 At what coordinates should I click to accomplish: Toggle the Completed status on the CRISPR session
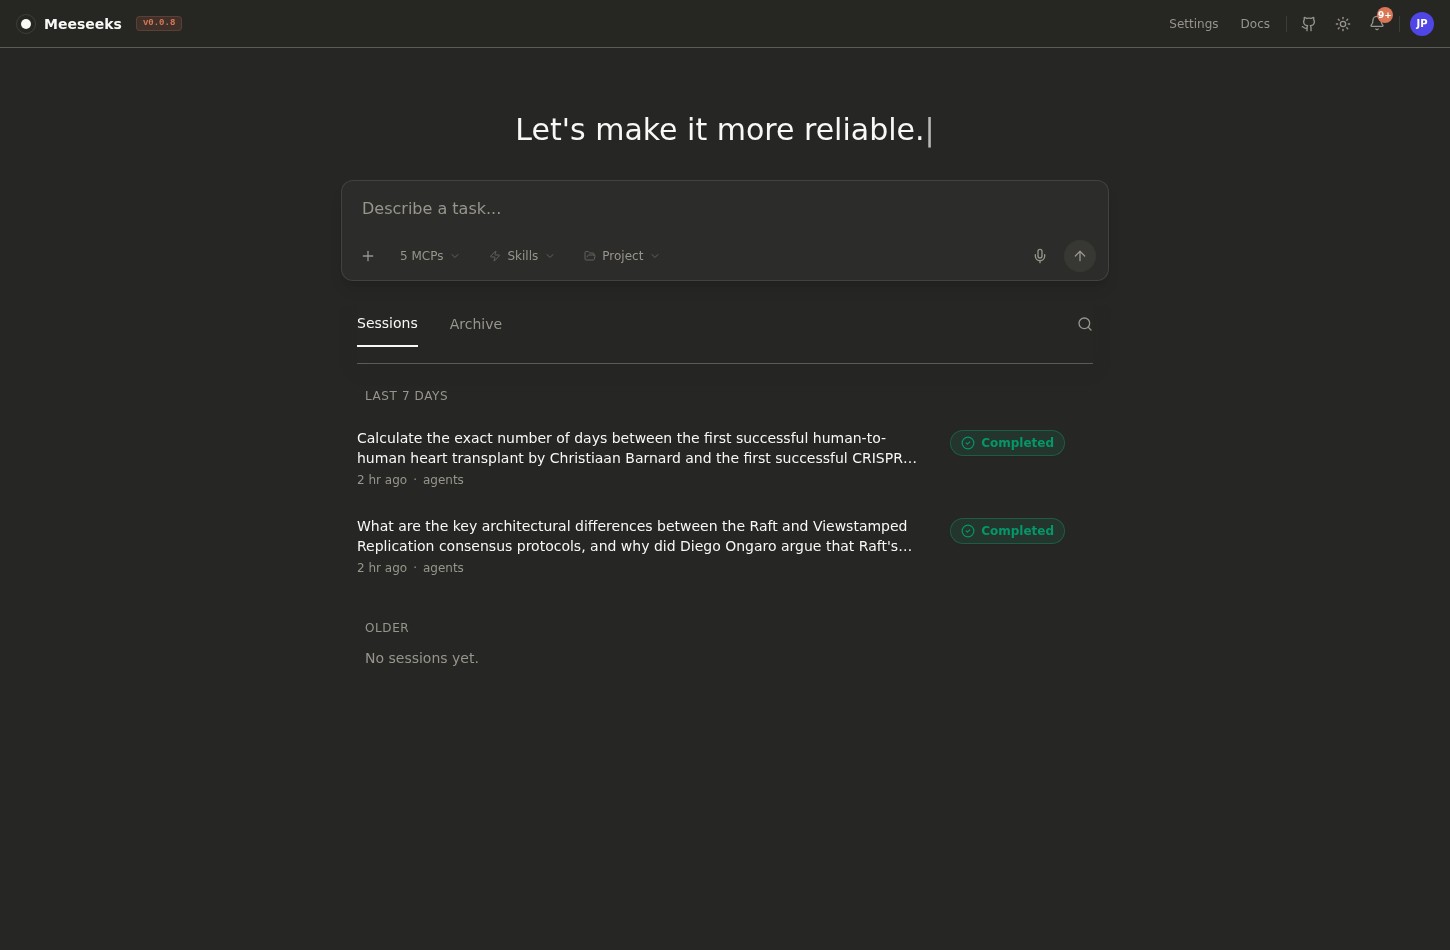point(1007,443)
